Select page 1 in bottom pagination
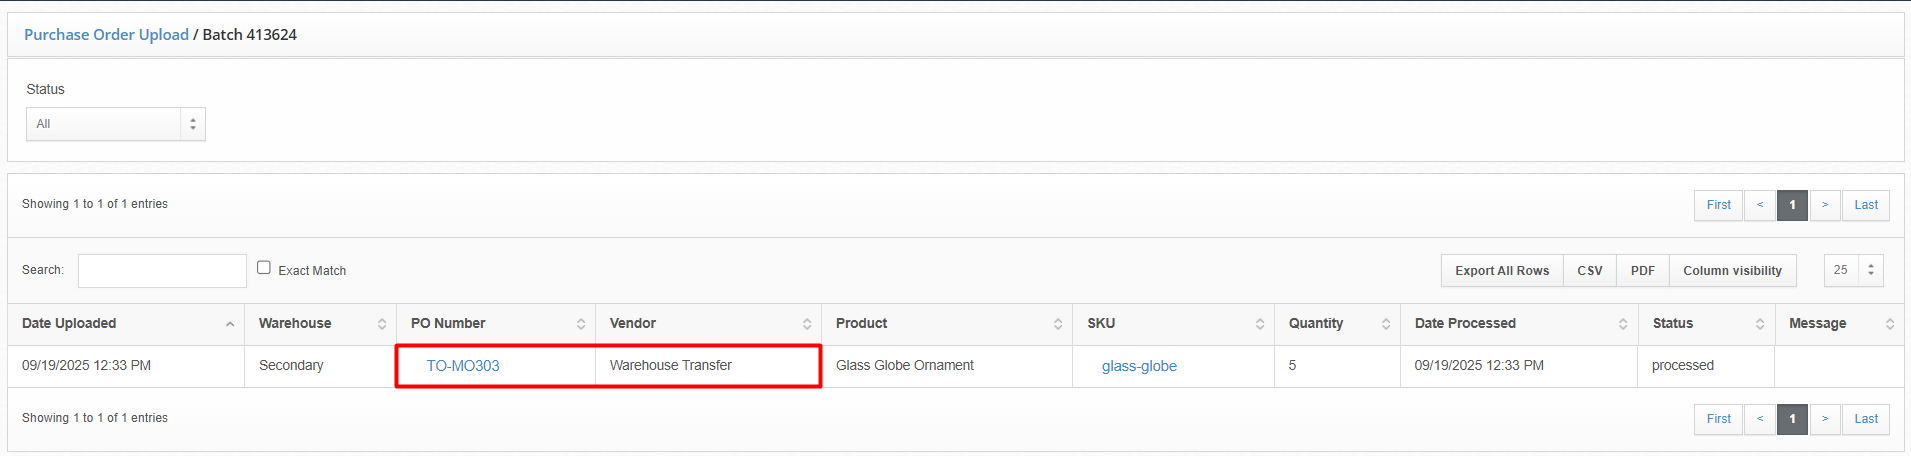This screenshot has height=456, width=1911. tap(1793, 419)
